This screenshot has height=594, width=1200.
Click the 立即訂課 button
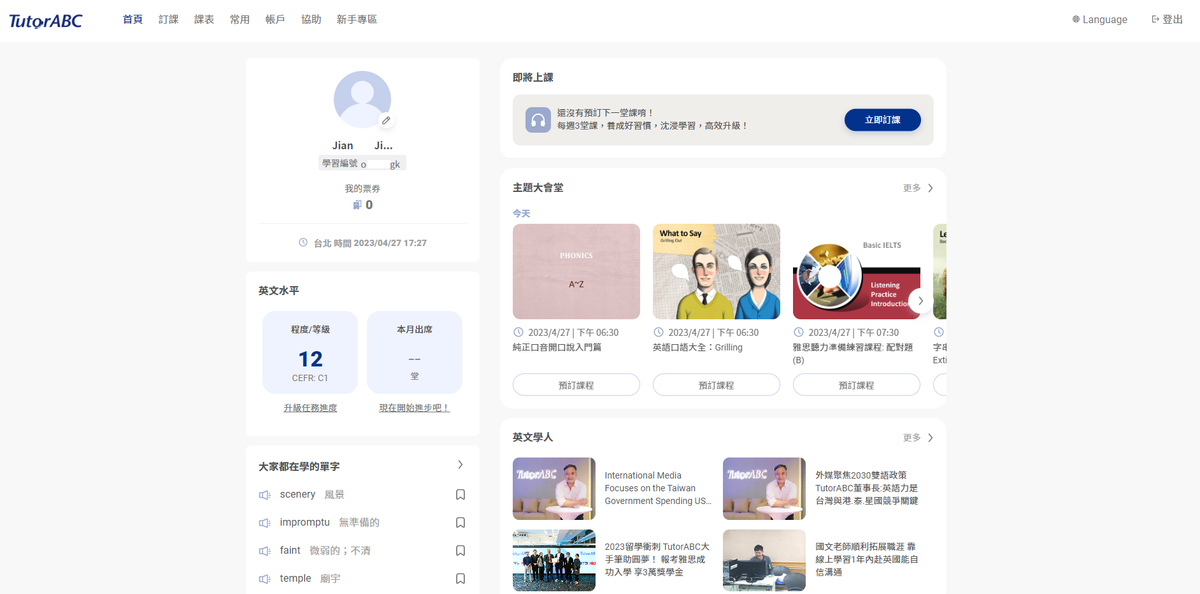pos(882,120)
